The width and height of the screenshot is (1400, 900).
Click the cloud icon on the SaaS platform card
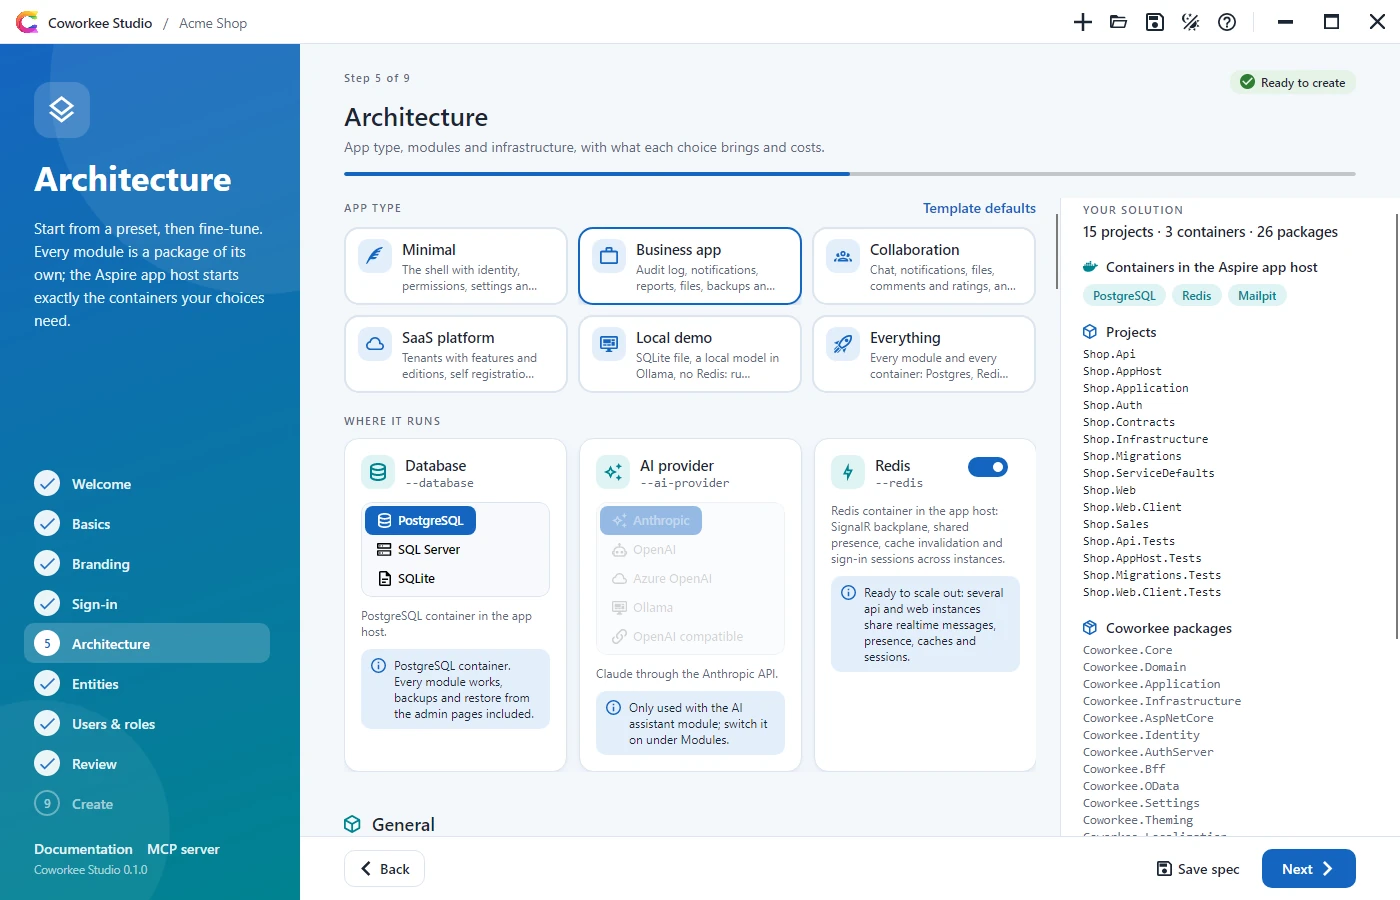(x=375, y=344)
